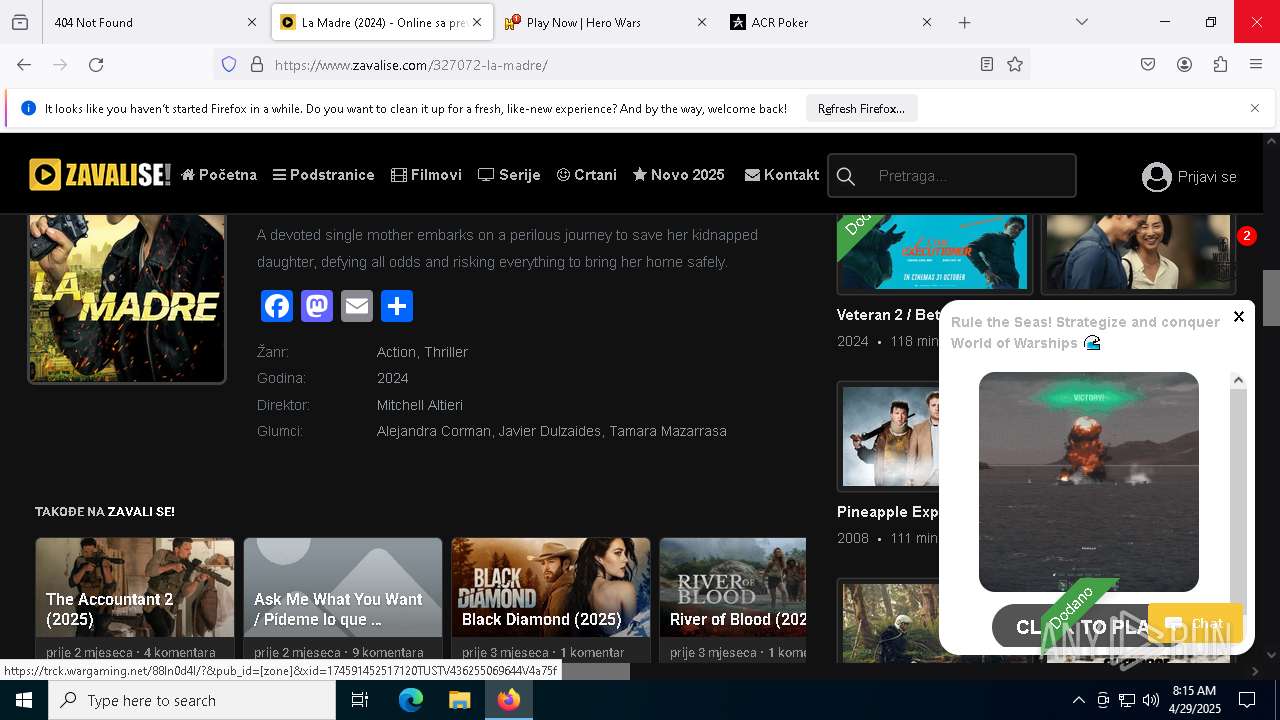Open File Explorer from the taskbar
Viewport: 1280px width, 720px height.
[x=459, y=700]
